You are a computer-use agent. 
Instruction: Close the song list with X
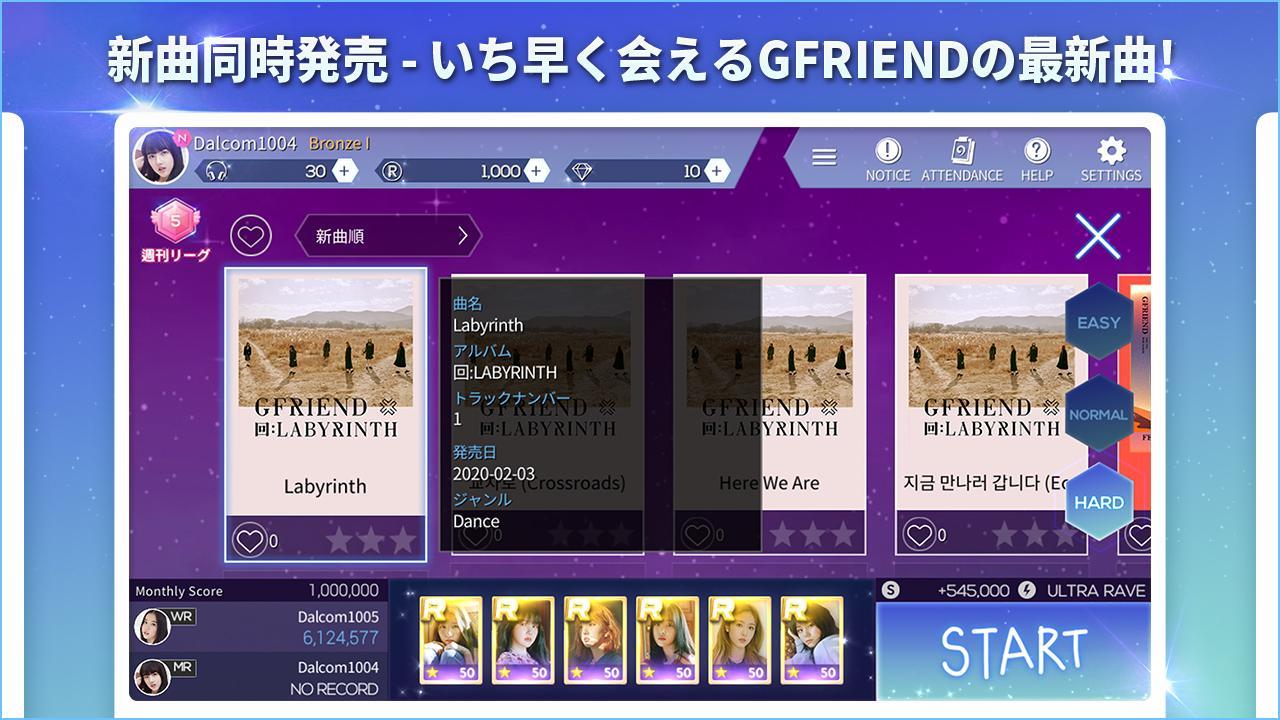[1097, 237]
